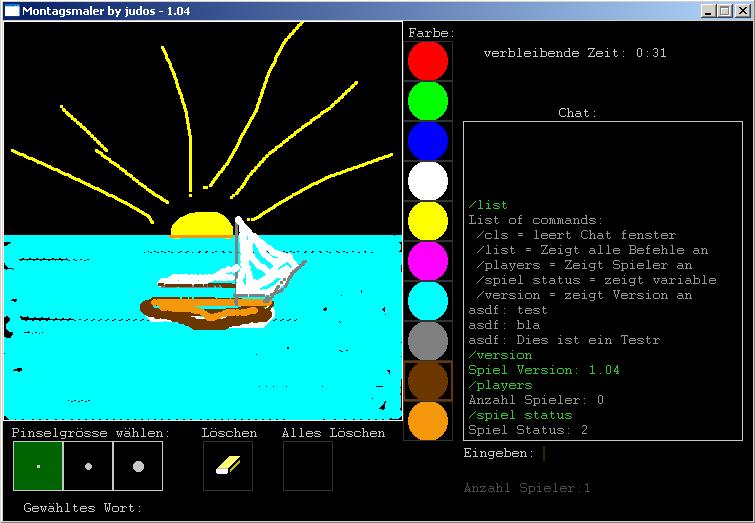Click the green '/spiel status' command line
This screenshot has width=755, height=523.
click(x=520, y=415)
